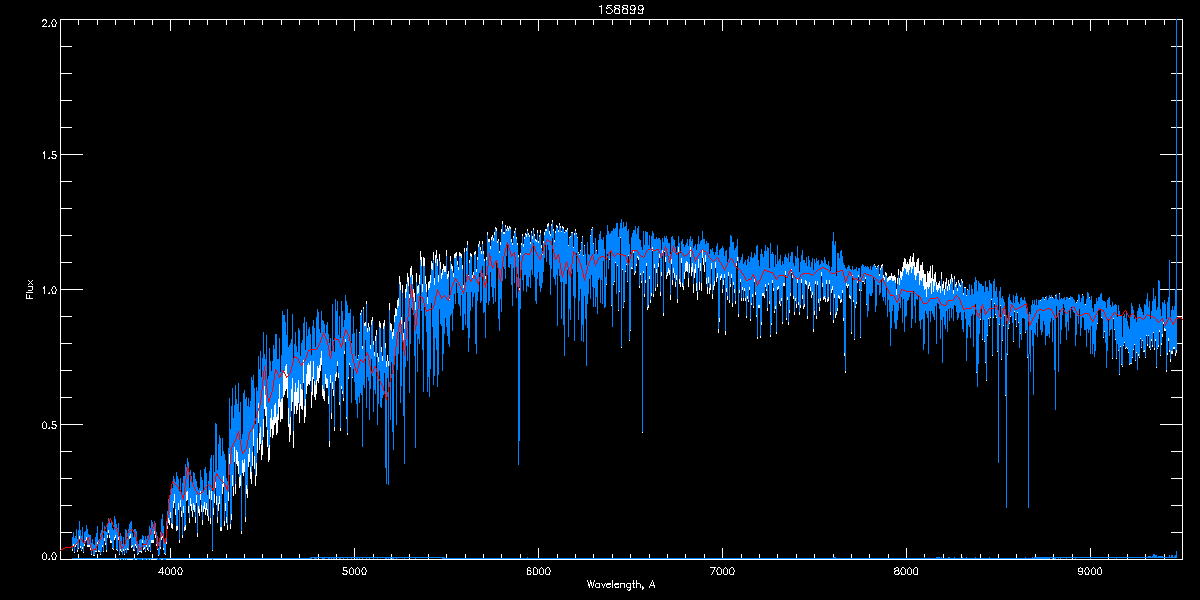Click the blue vertical line at right plot edge
The height and width of the screenshot is (600, 1200).
coord(1177,300)
